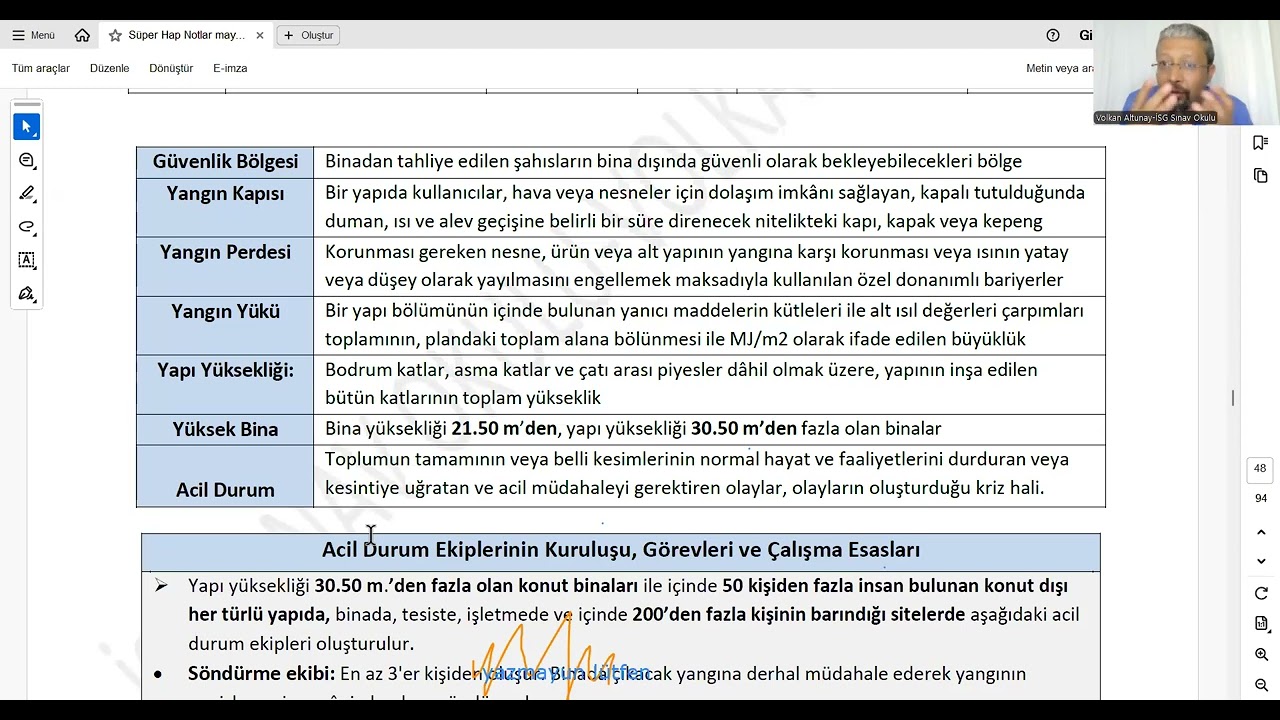1280x720 pixels.
Task: Select the highlighter pen tool
Action: 27,194
